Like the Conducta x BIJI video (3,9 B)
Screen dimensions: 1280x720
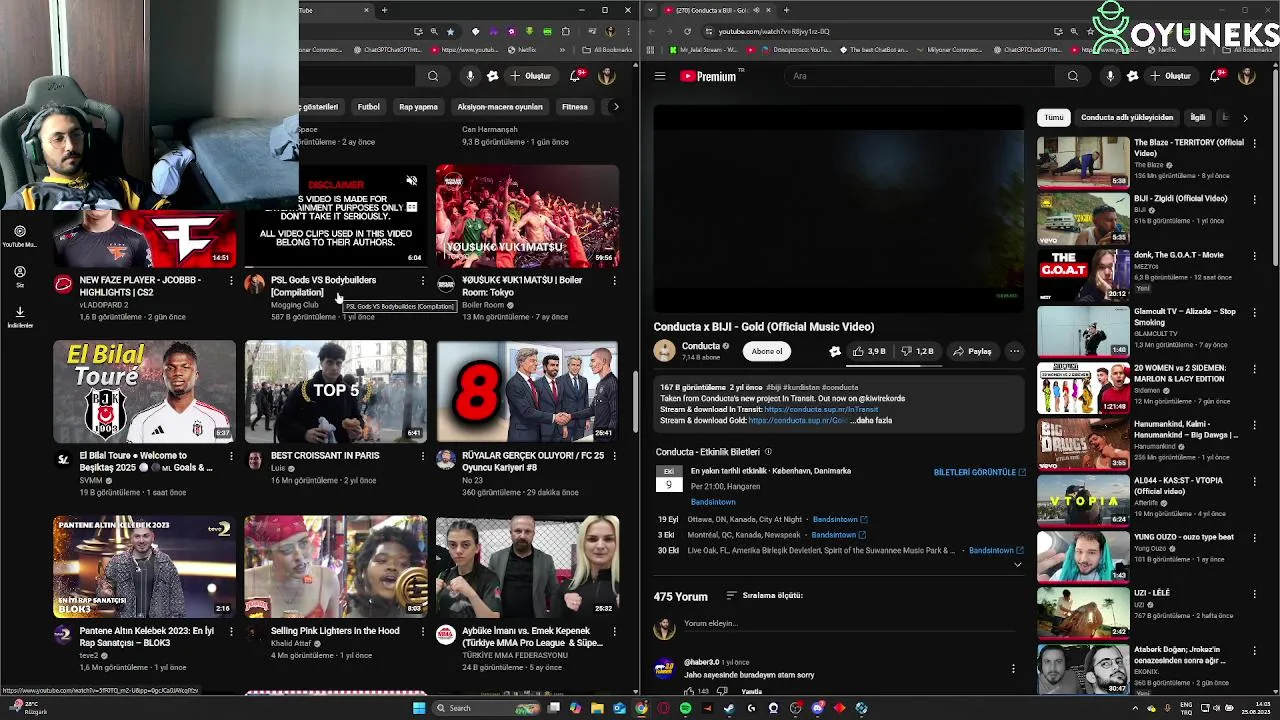coord(869,351)
